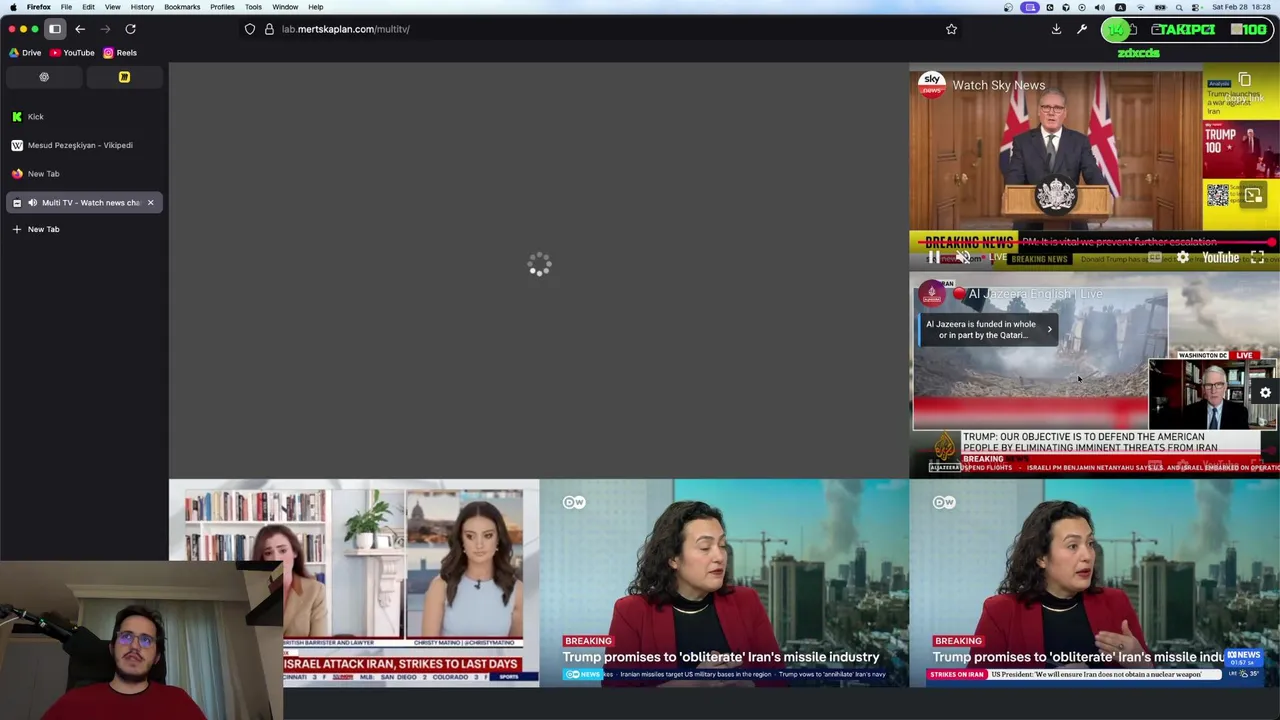The width and height of the screenshot is (1280, 720).
Task: Open the tracking protection shield icon
Action: (x=250, y=29)
